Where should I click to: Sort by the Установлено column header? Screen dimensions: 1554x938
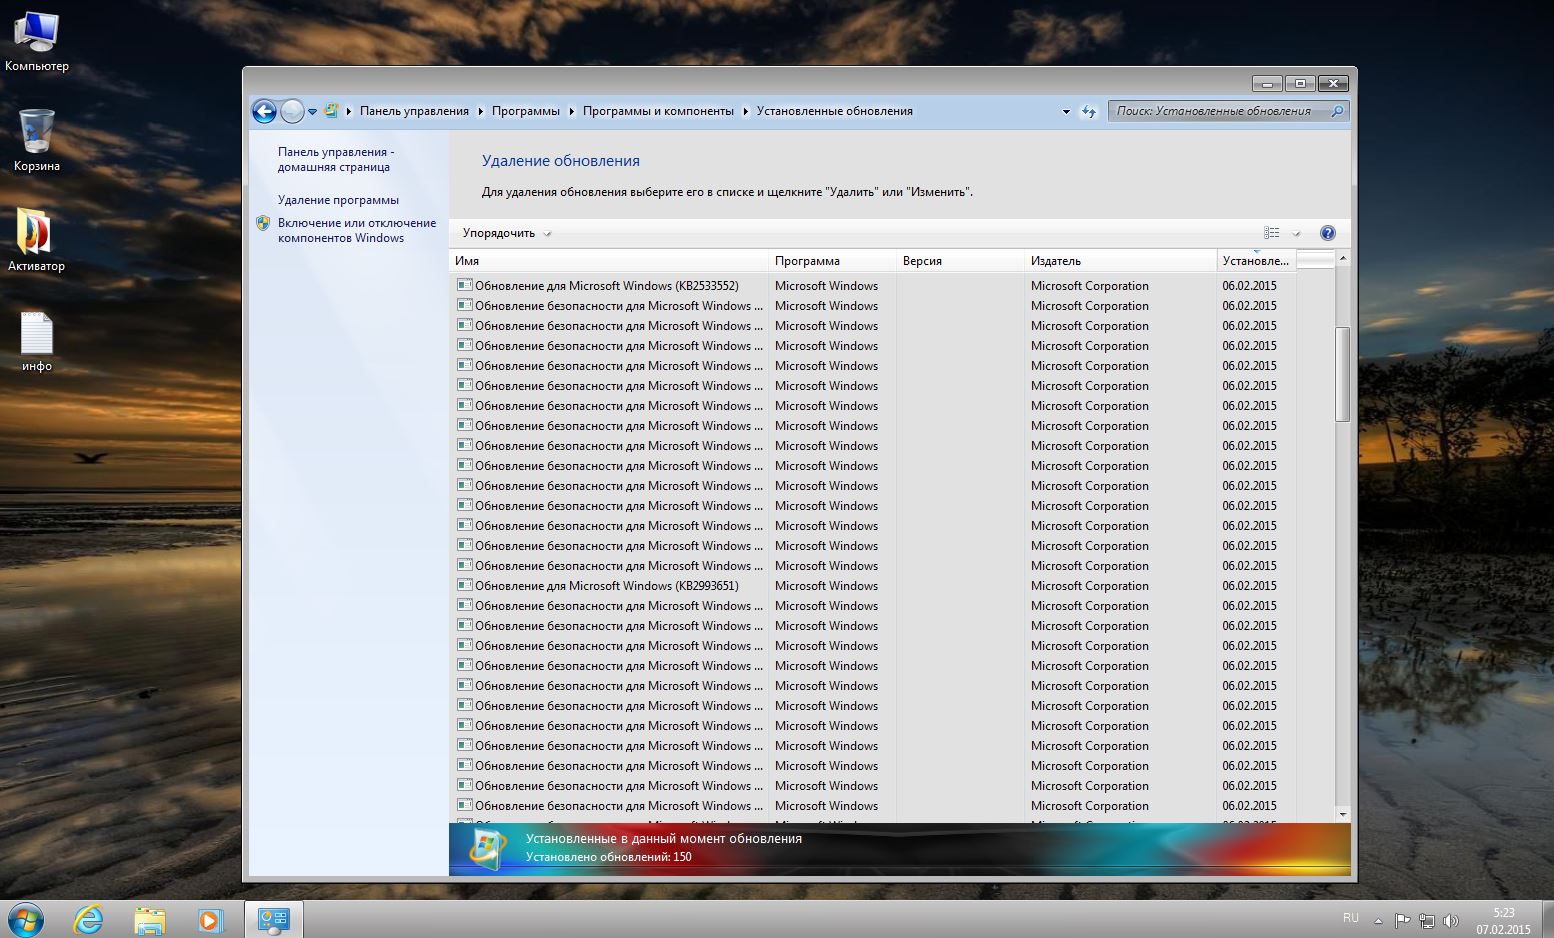[x=1256, y=261]
